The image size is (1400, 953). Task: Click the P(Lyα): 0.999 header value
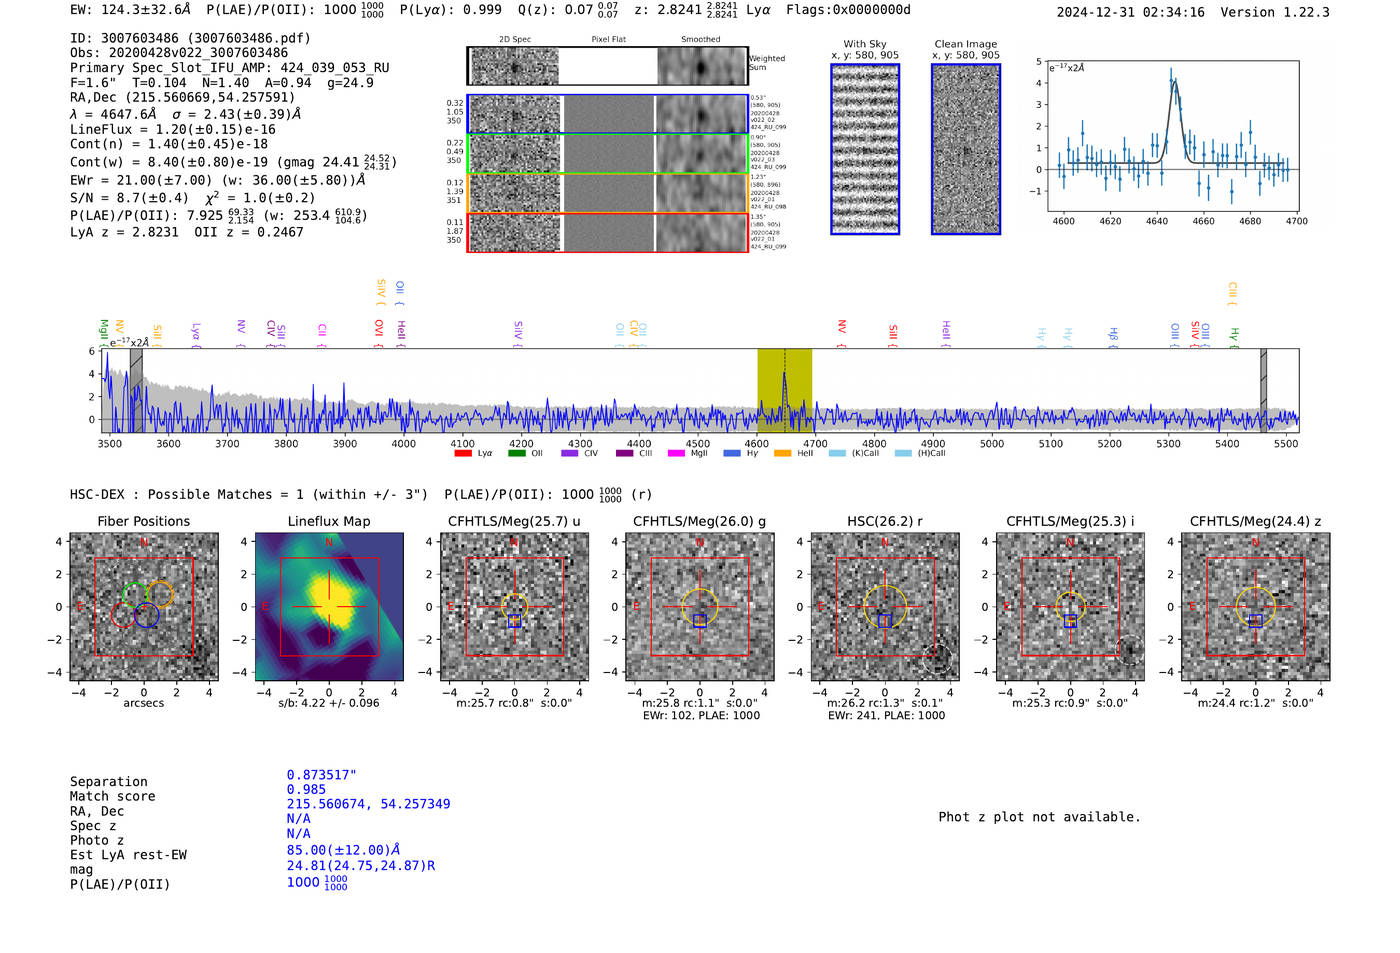451,10
